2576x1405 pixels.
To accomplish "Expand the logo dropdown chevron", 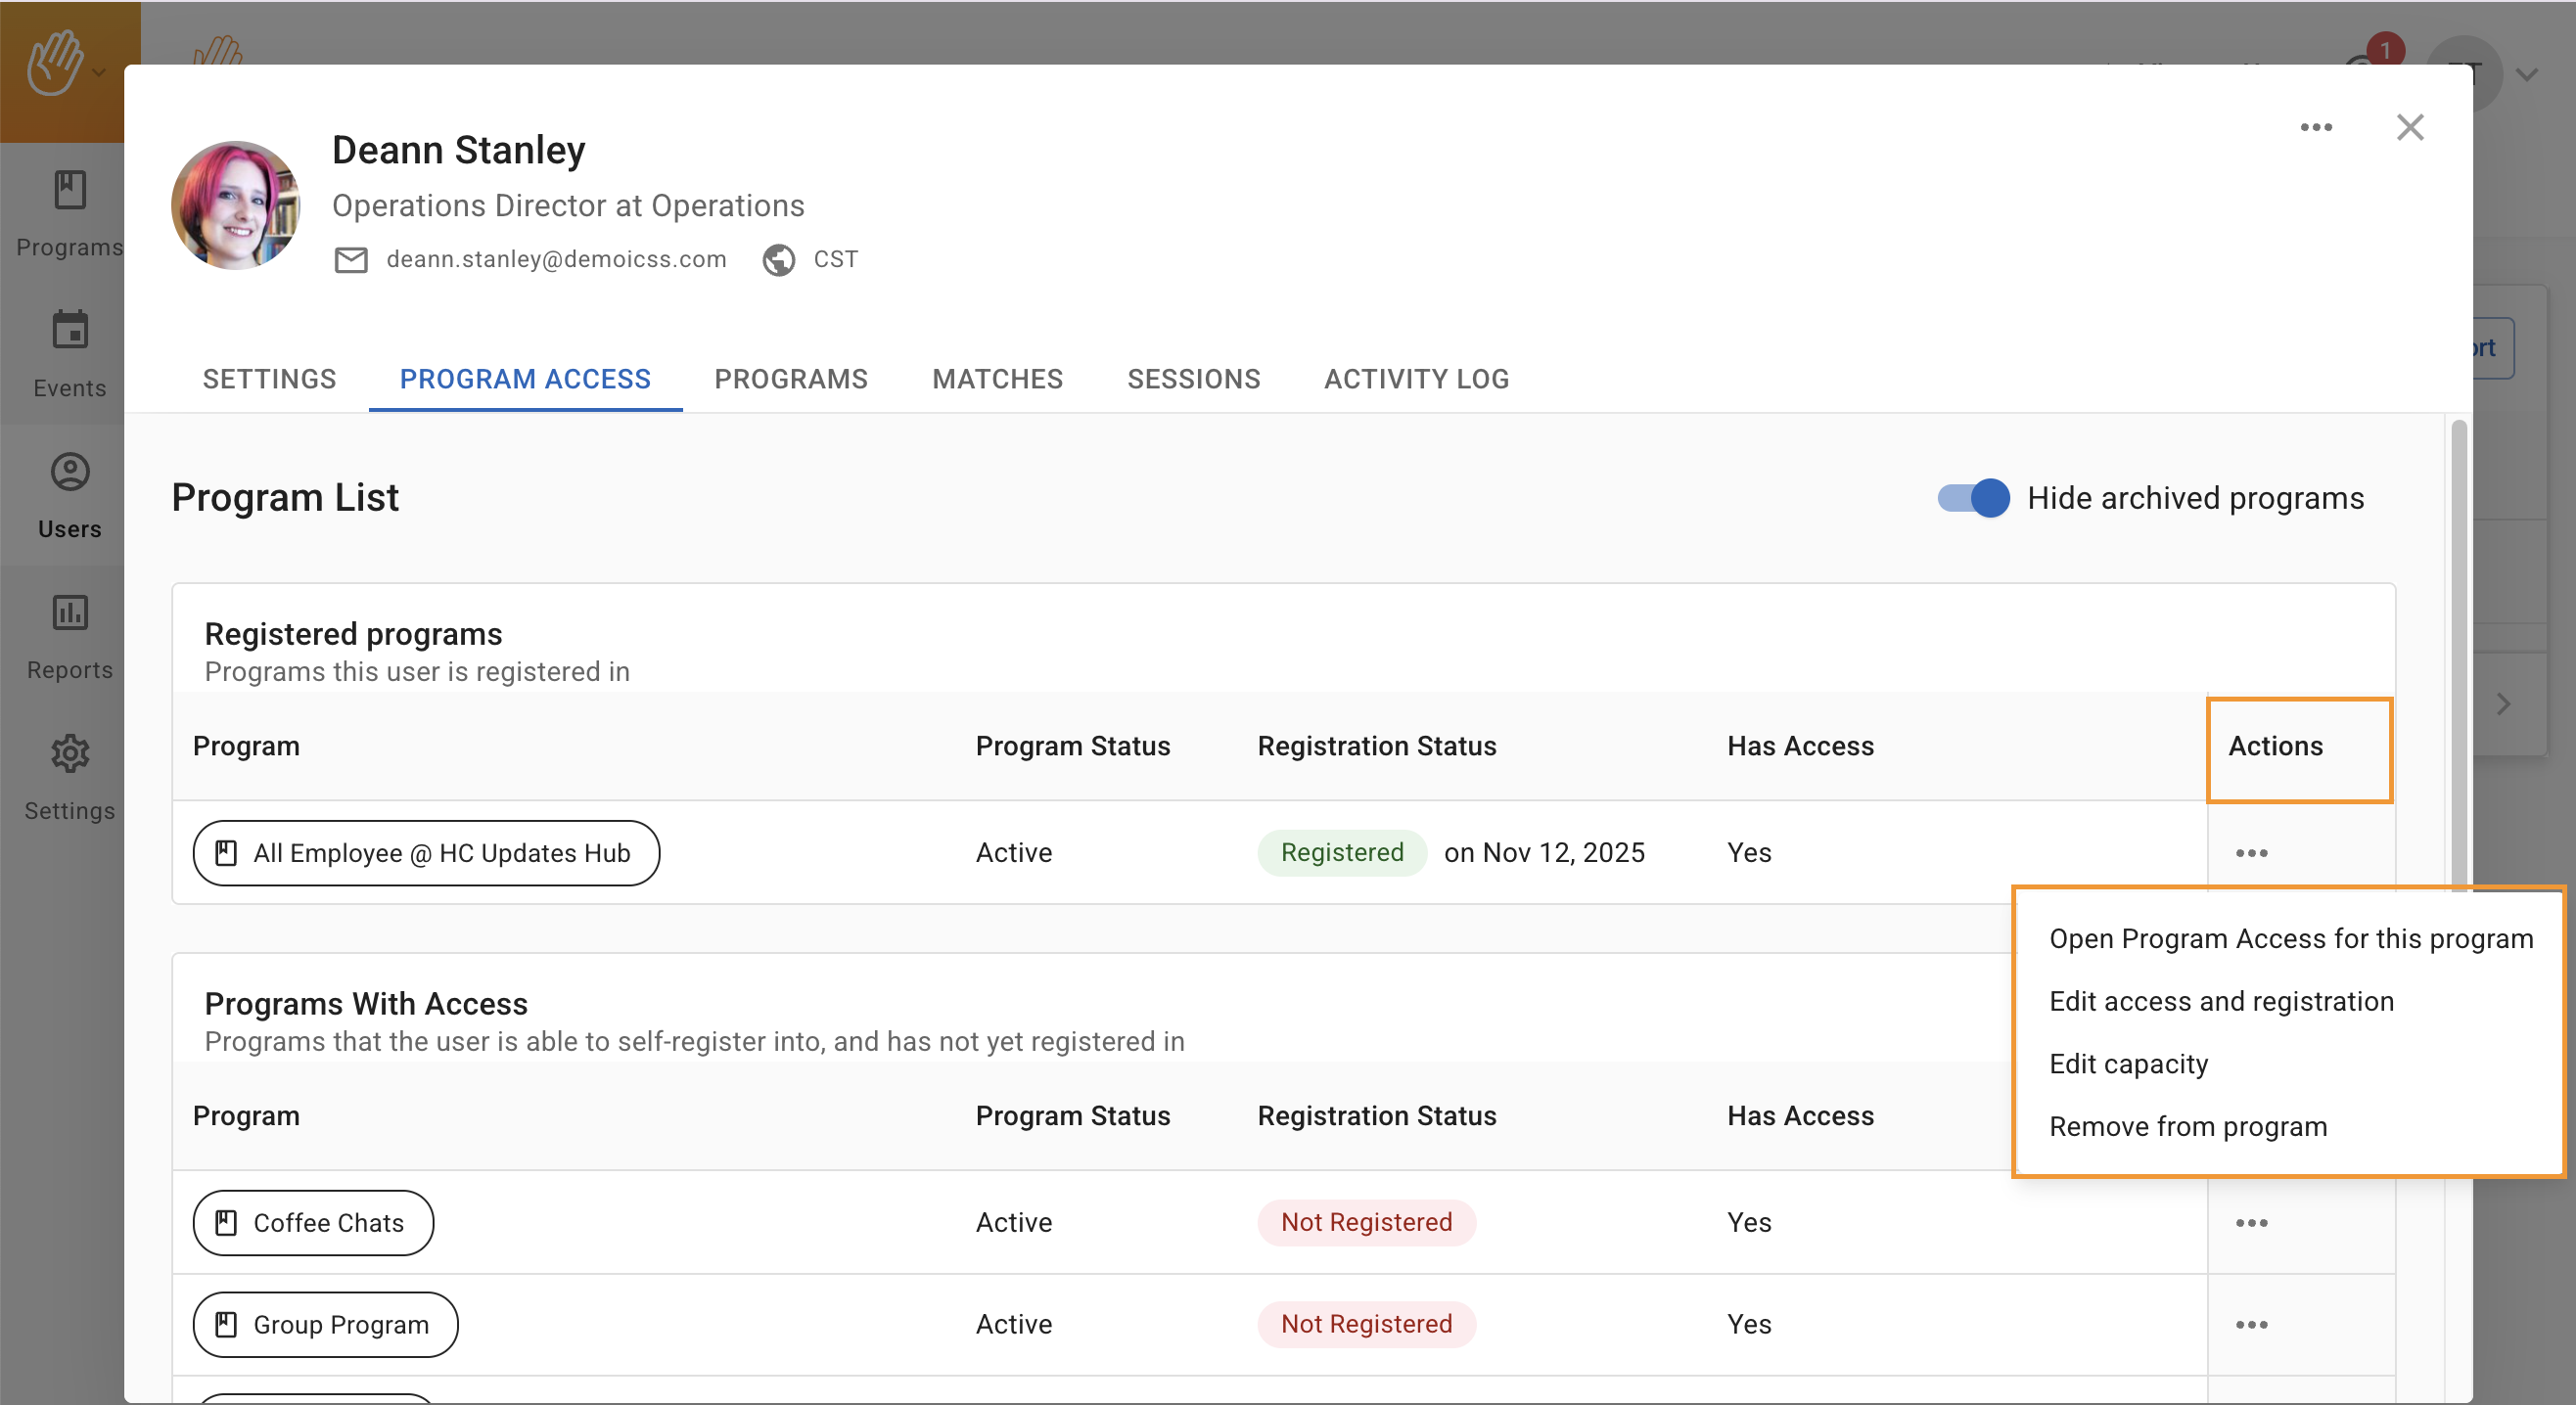I will click(x=99, y=72).
